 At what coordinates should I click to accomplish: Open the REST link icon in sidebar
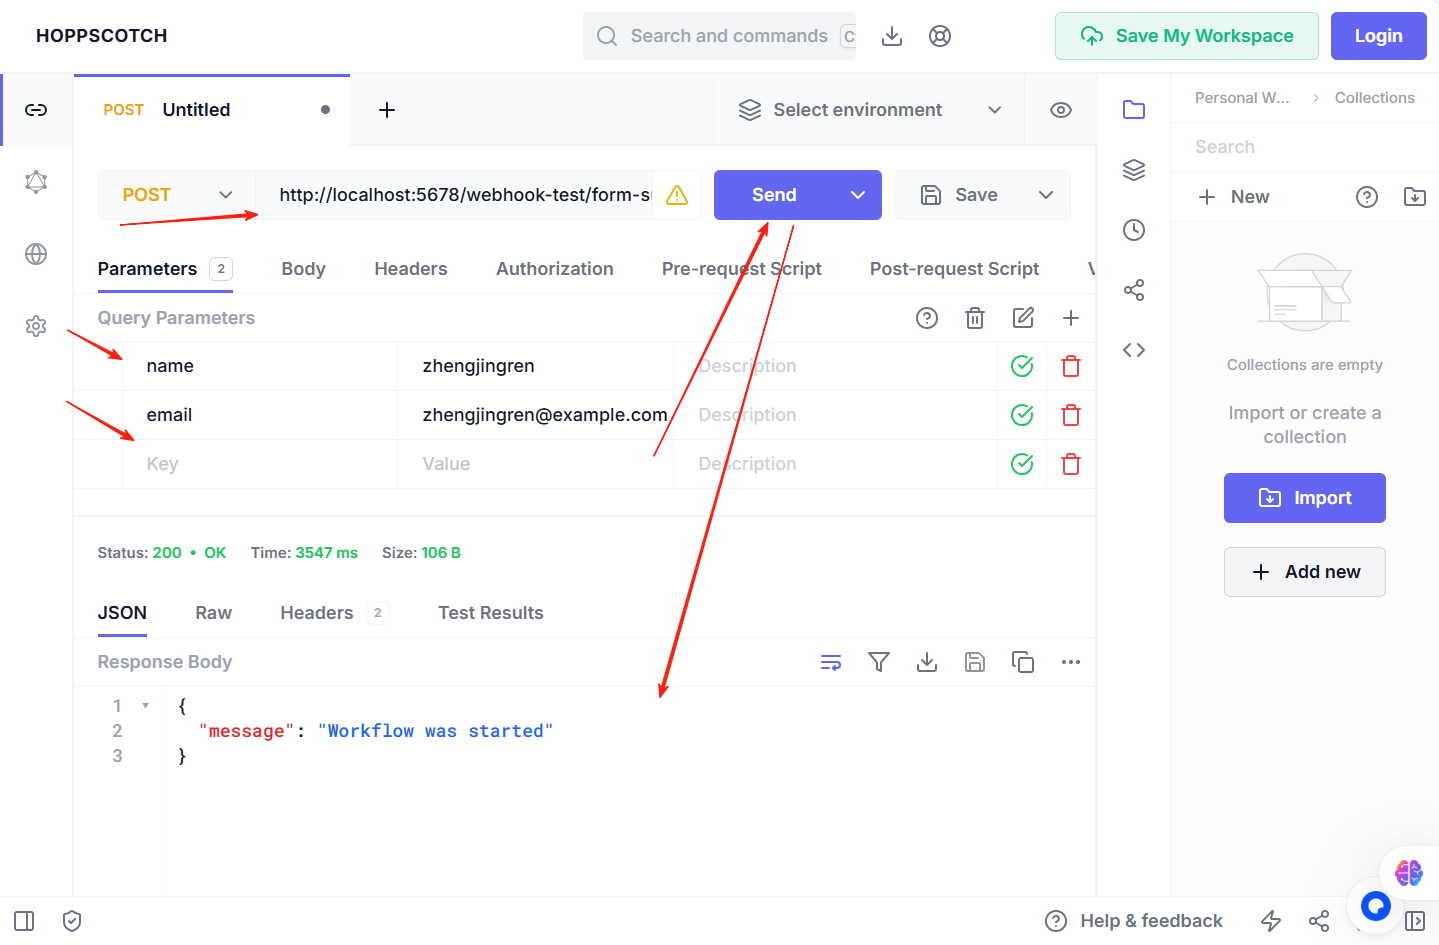click(x=36, y=110)
